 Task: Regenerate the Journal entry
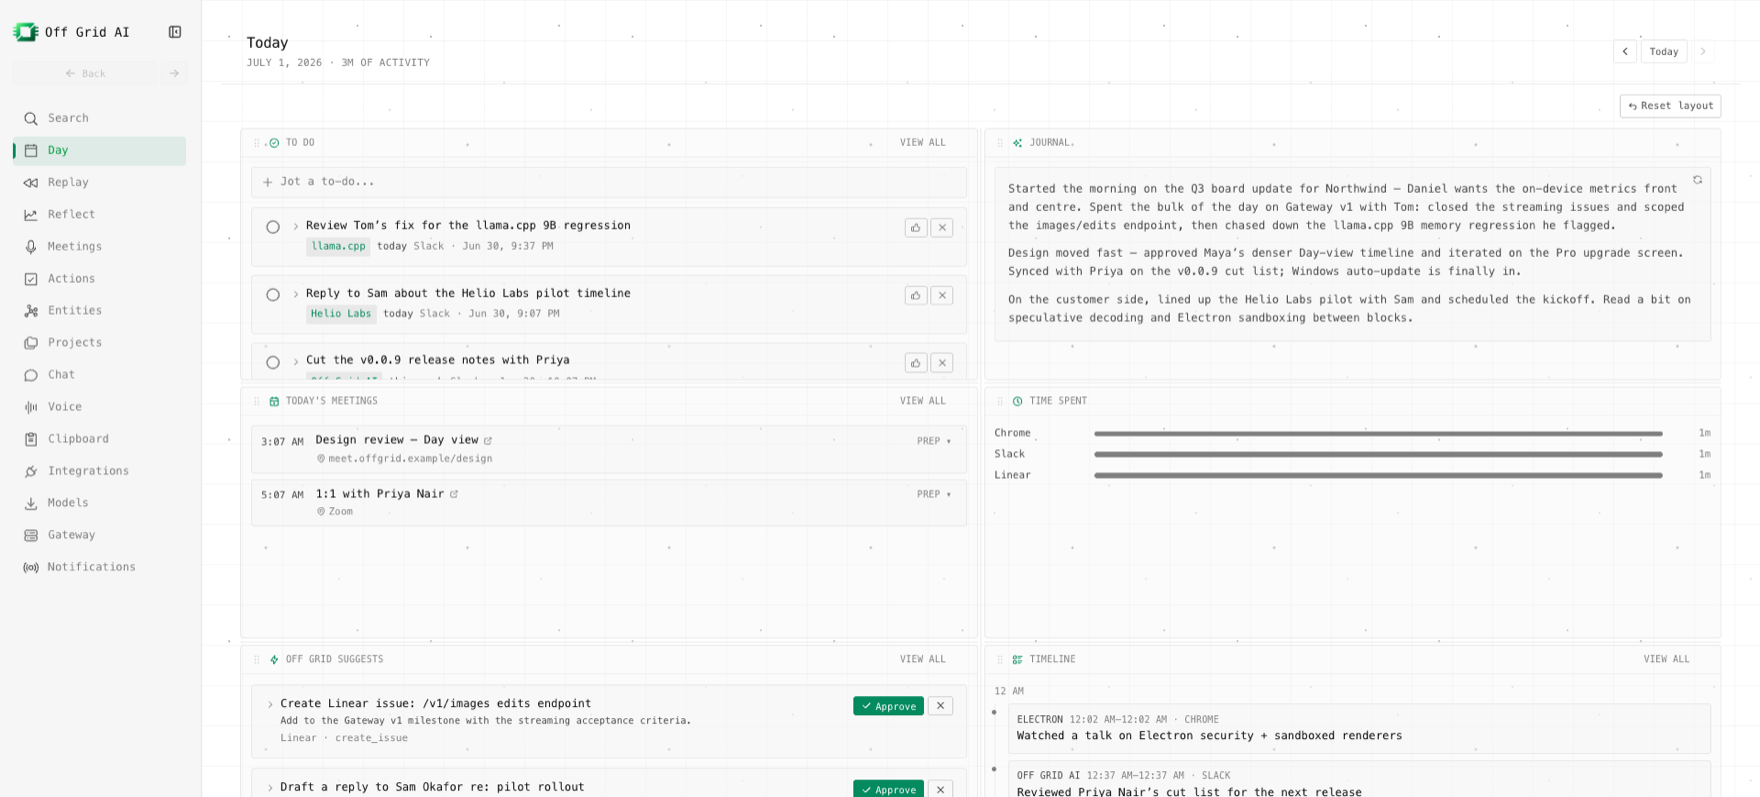1697,180
